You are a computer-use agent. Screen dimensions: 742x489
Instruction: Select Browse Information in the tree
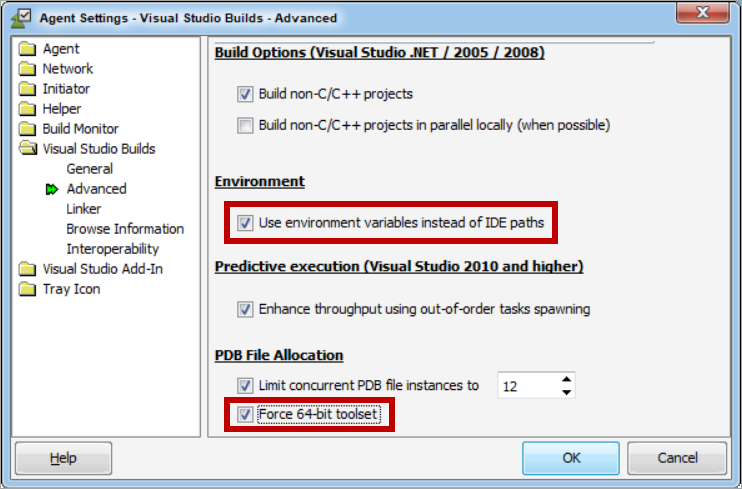tap(125, 229)
